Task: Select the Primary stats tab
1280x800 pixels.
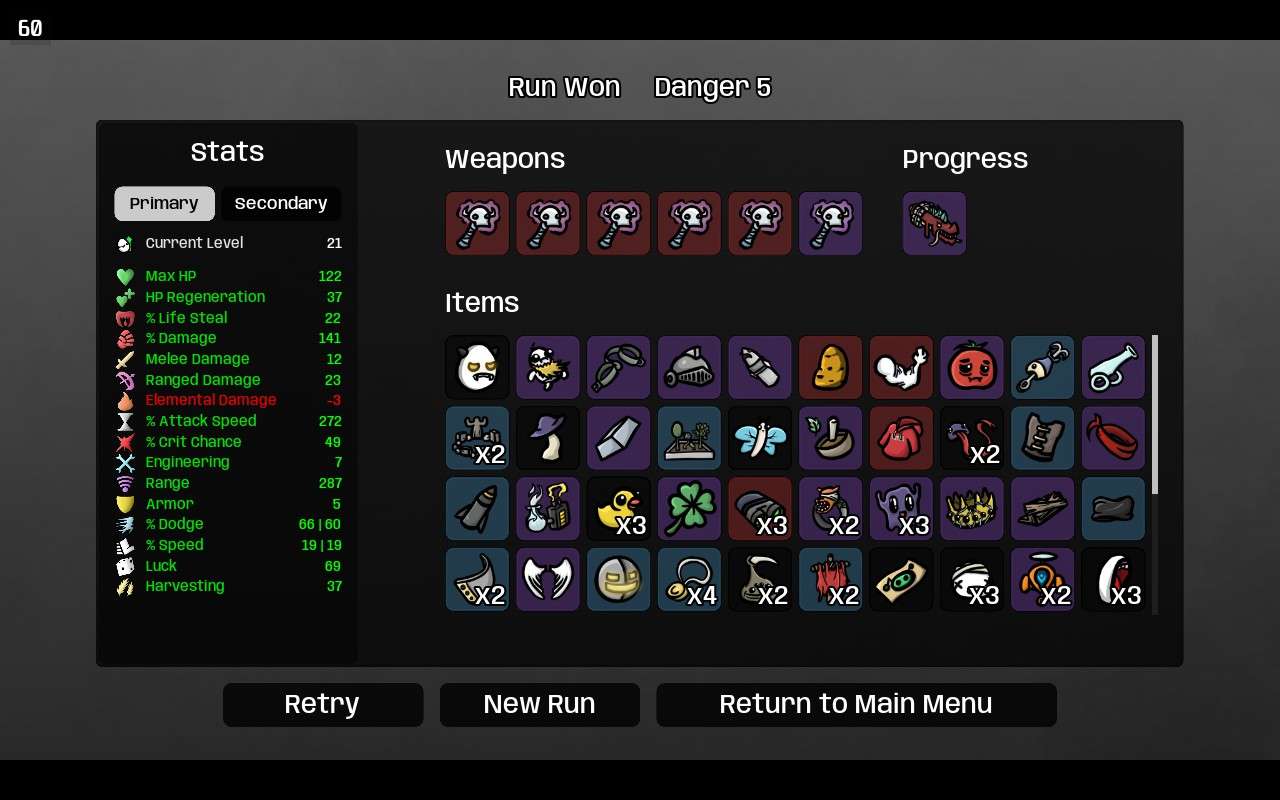Action: point(164,203)
